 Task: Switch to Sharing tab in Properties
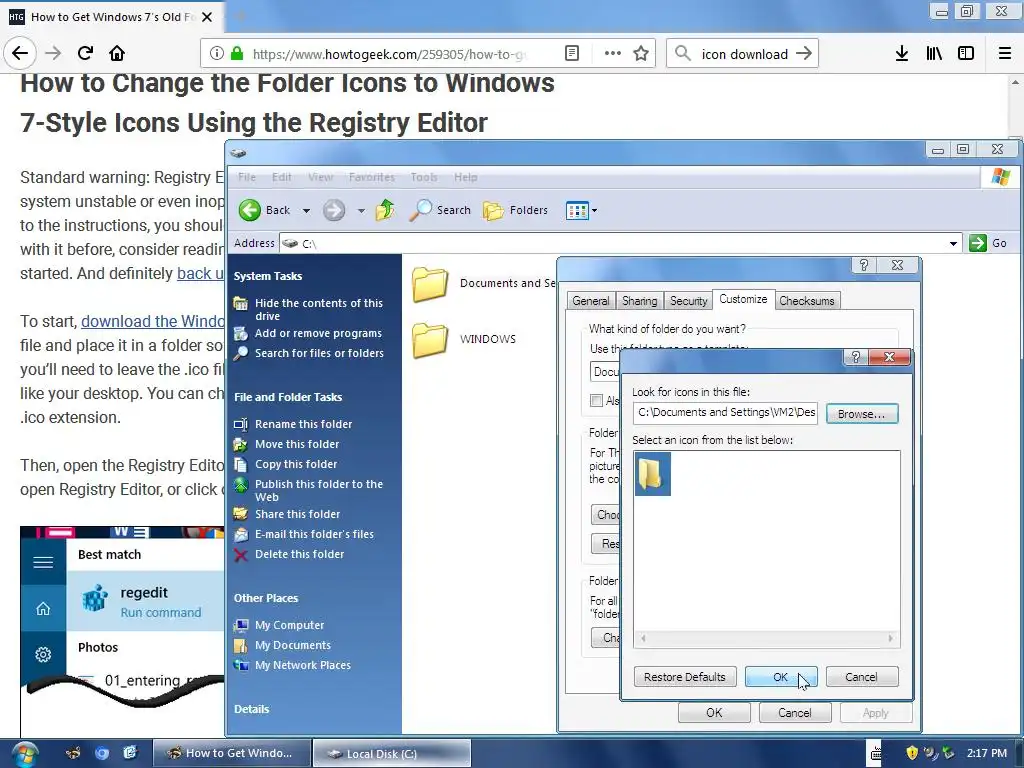pyautogui.click(x=639, y=301)
